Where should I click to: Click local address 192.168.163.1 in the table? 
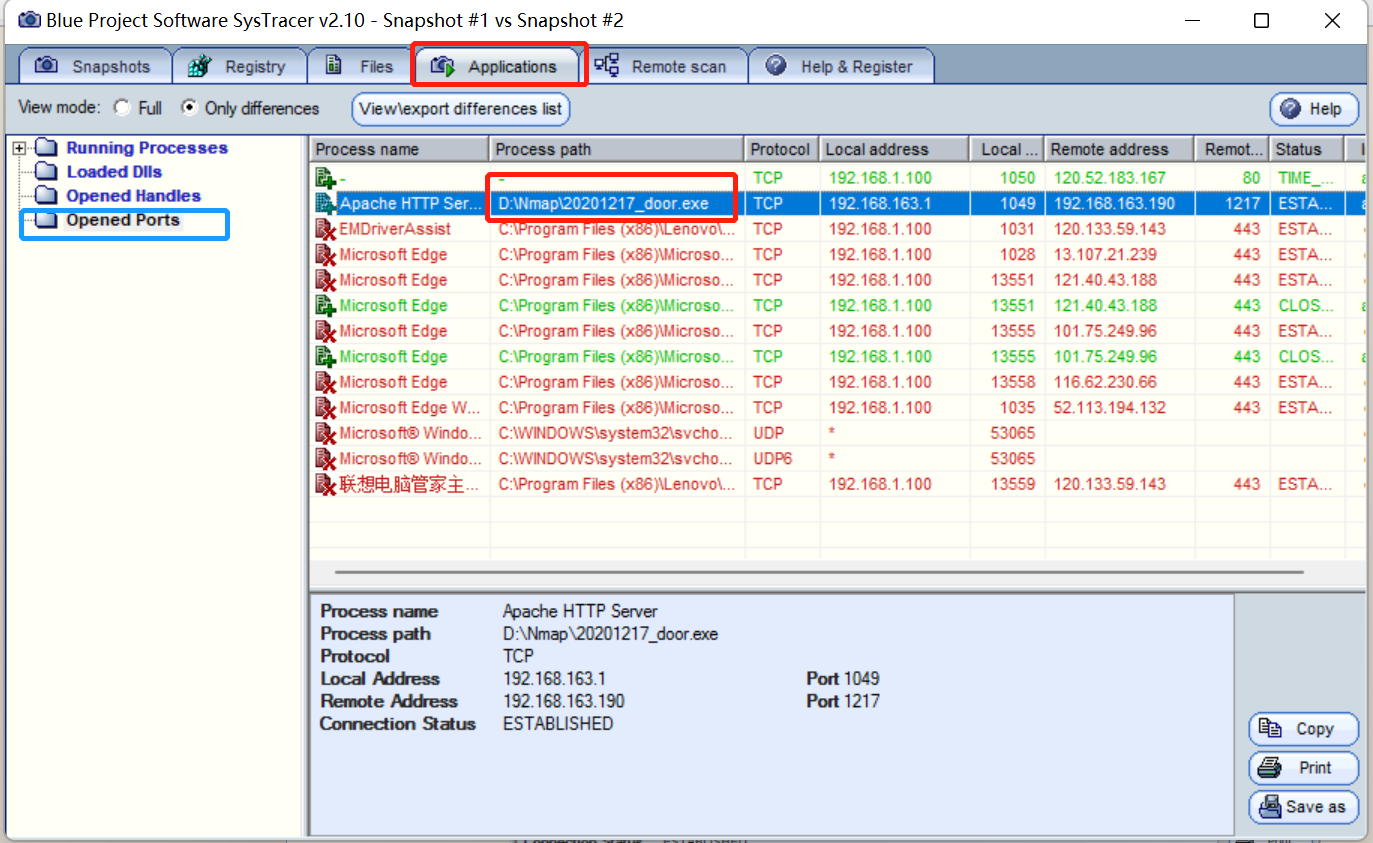click(x=878, y=203)
